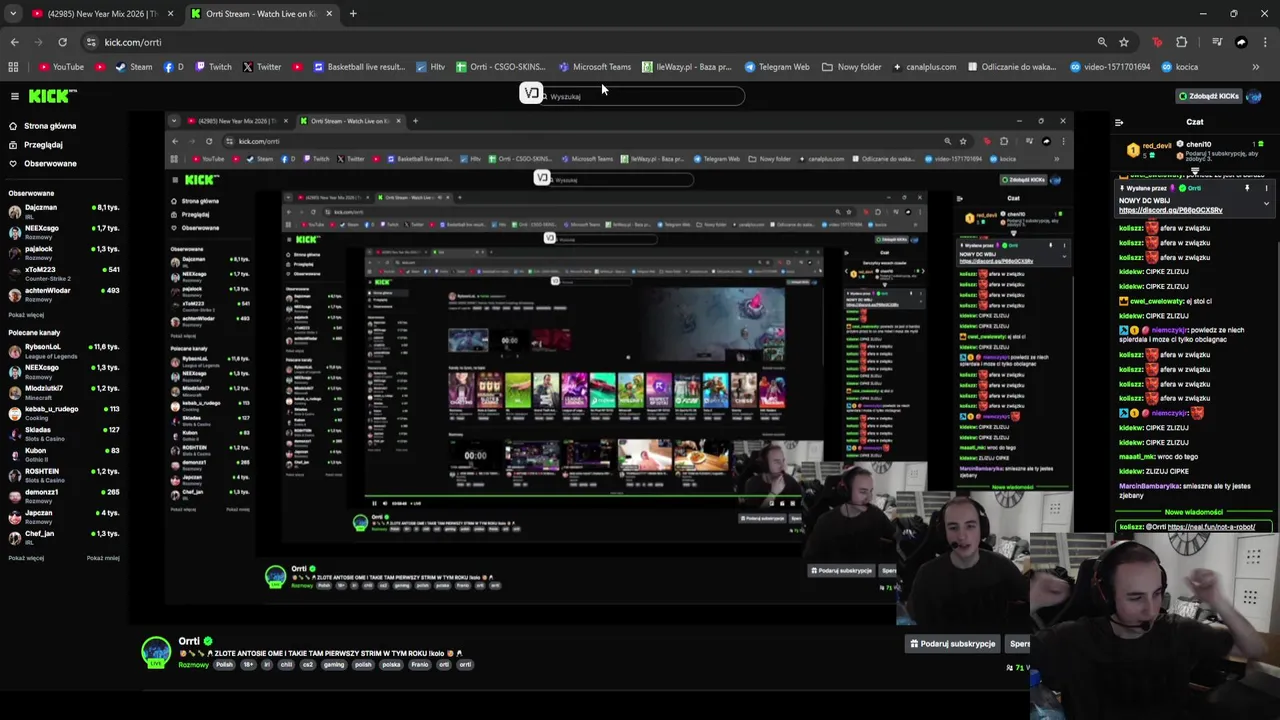Expand the Nowy folder bookmark folder

852,67
